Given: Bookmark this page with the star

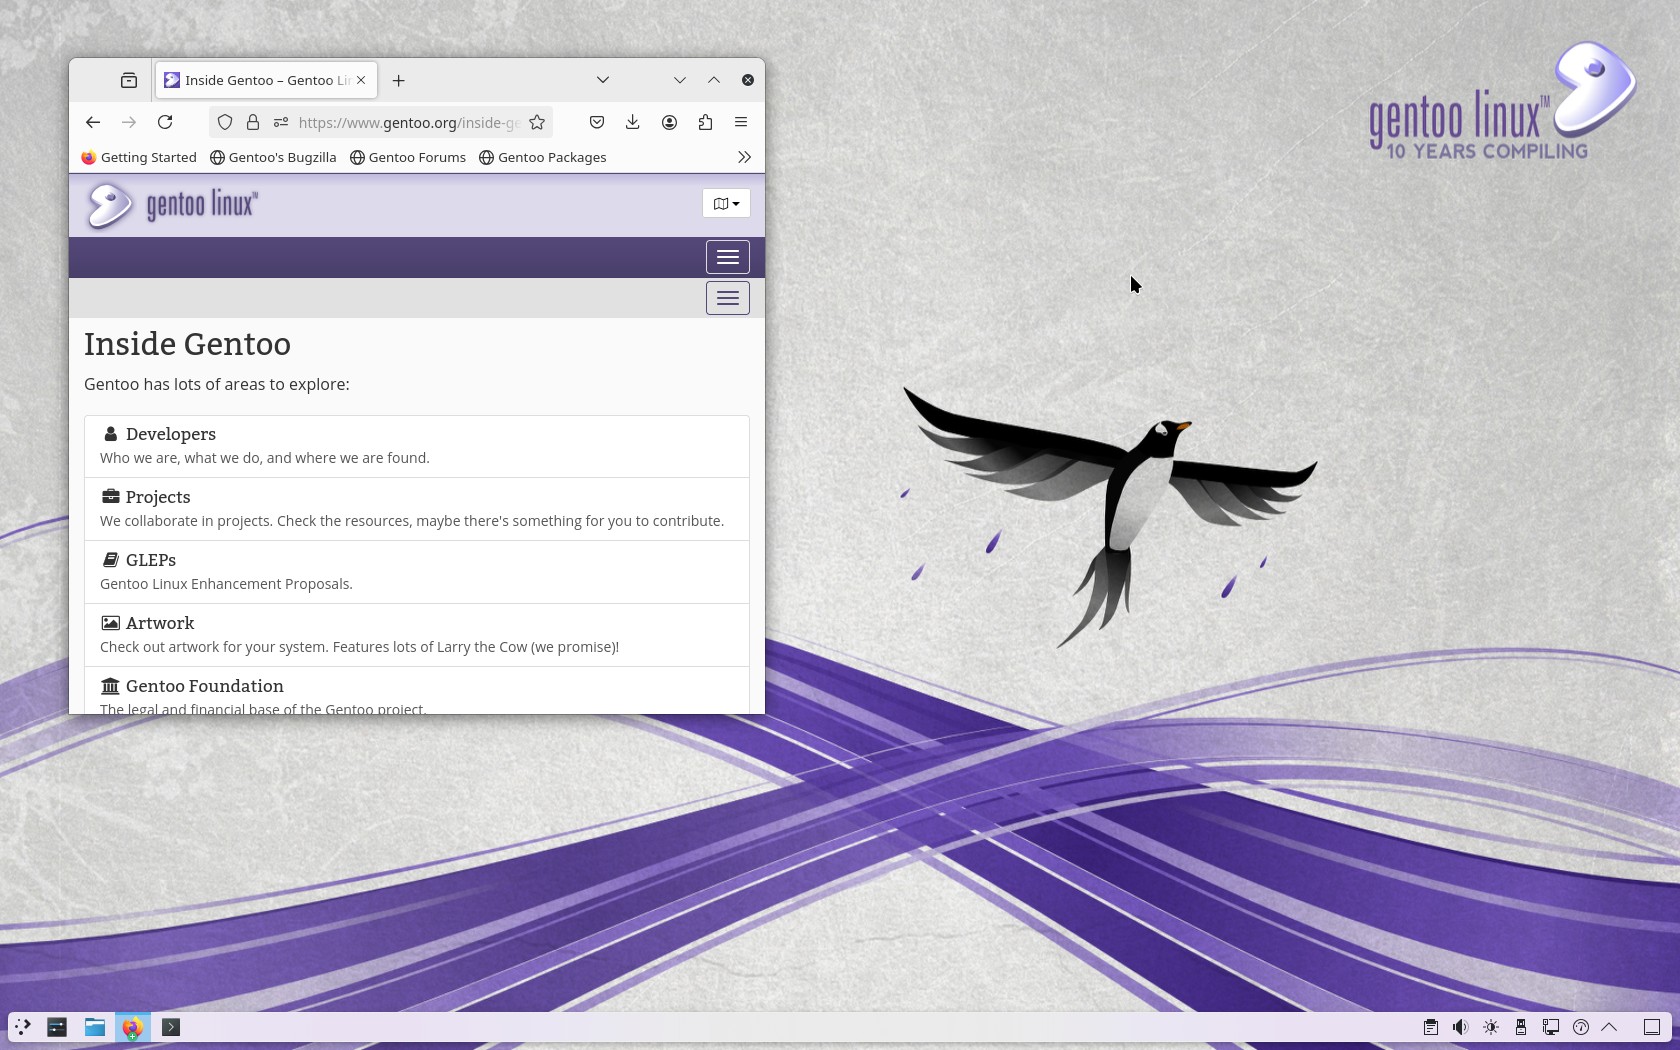Looking at the screenshot, I should [537, 122].
